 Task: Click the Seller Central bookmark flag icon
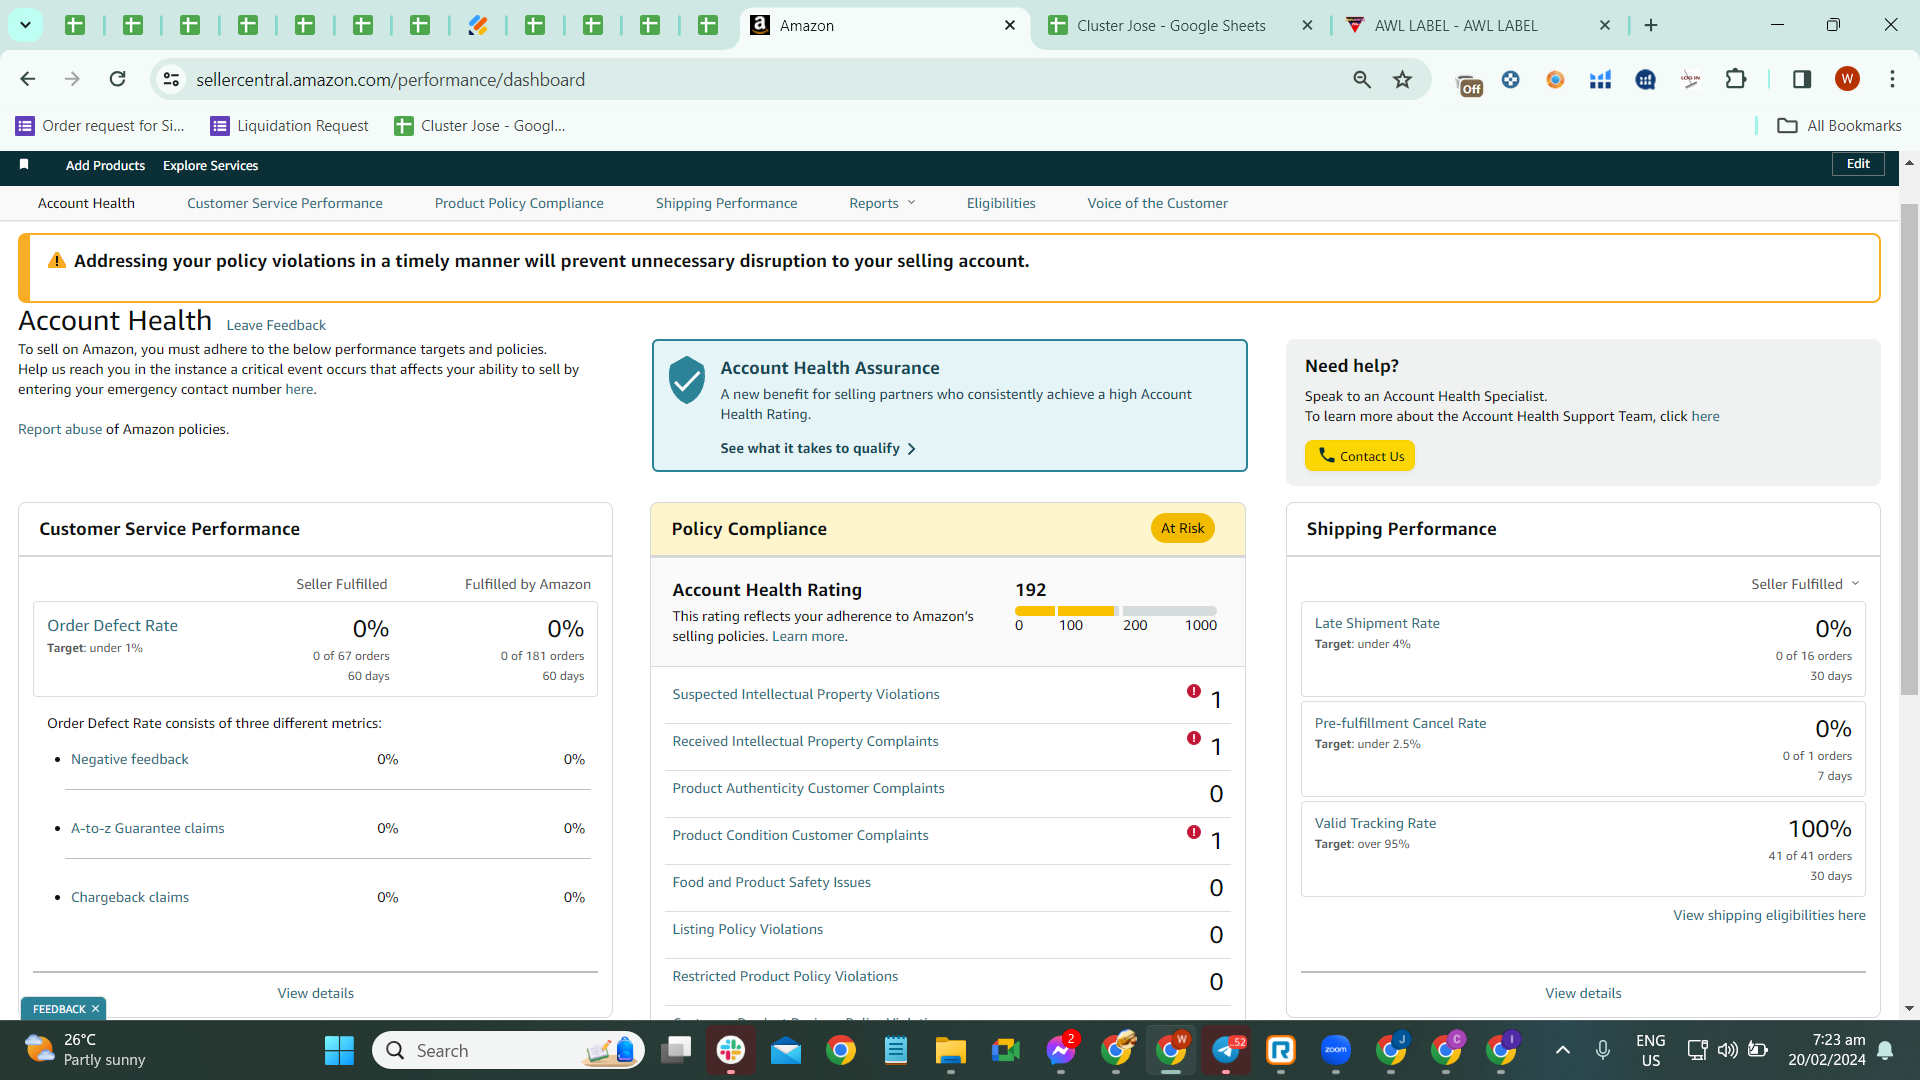(x=24, y=164)
